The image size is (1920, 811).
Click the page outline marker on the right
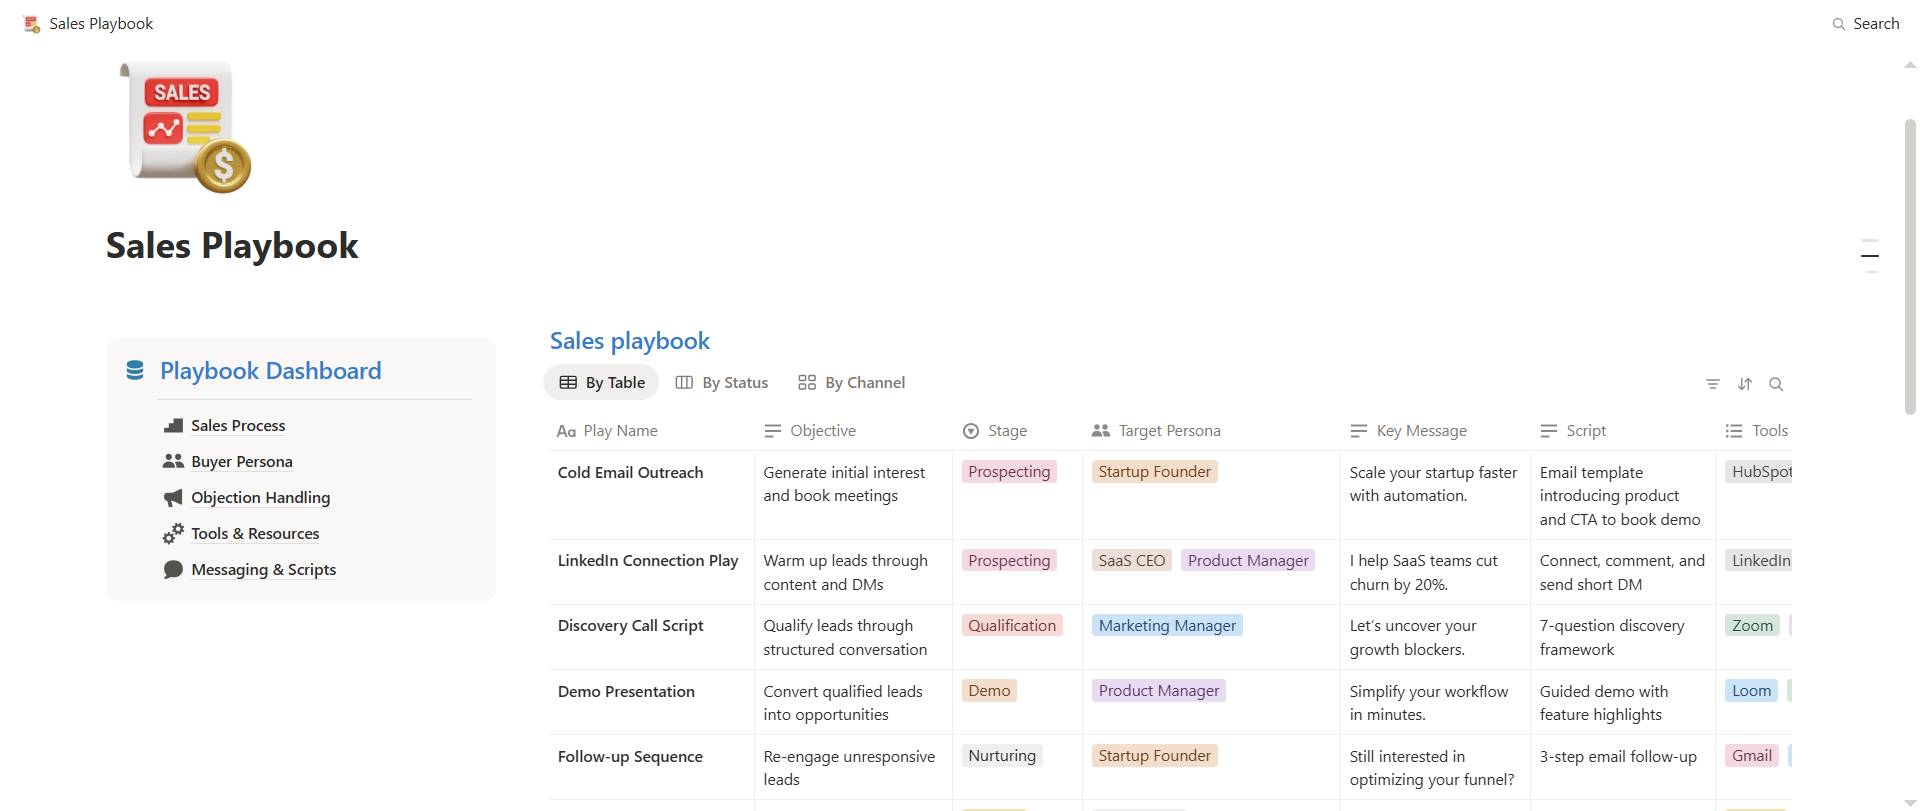(x=1870, y=256)
